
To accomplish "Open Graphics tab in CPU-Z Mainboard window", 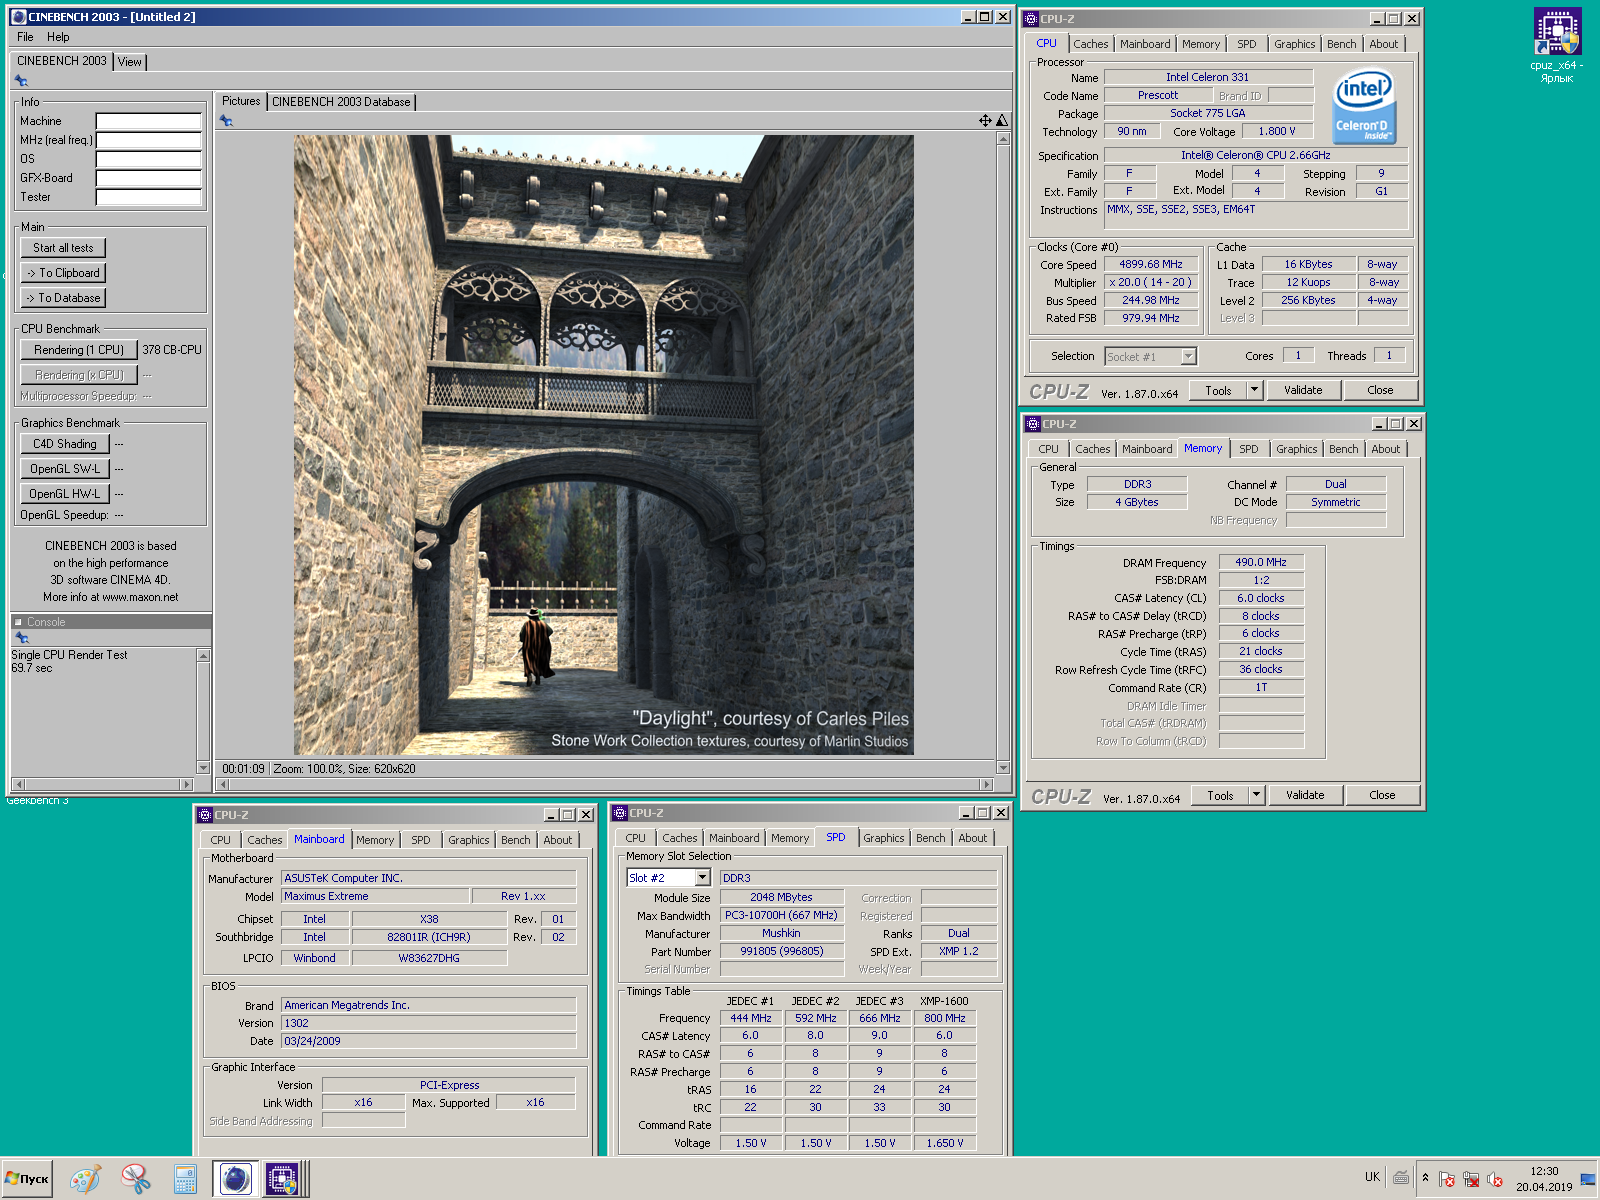I will click(x=468, y=840).
